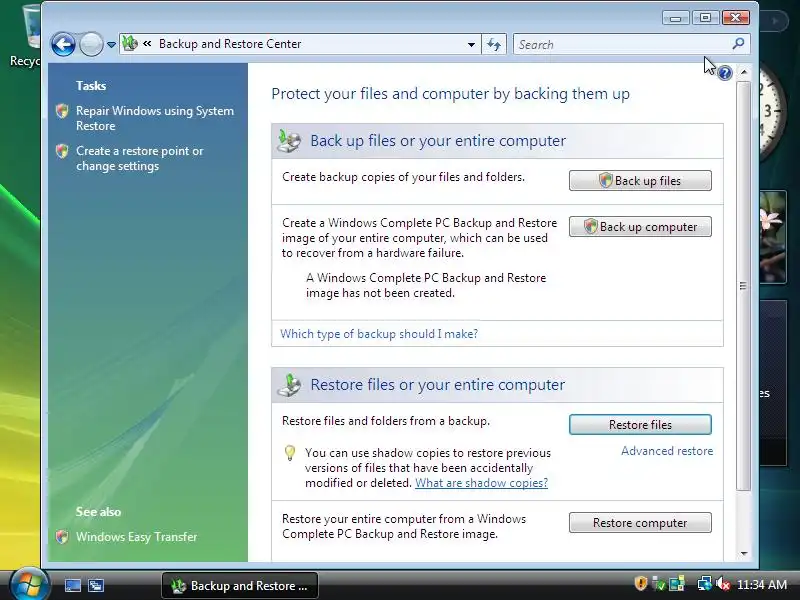The image size is (800, 600).
Task: Open Help via the blue question mark
Action: point(724,73)
